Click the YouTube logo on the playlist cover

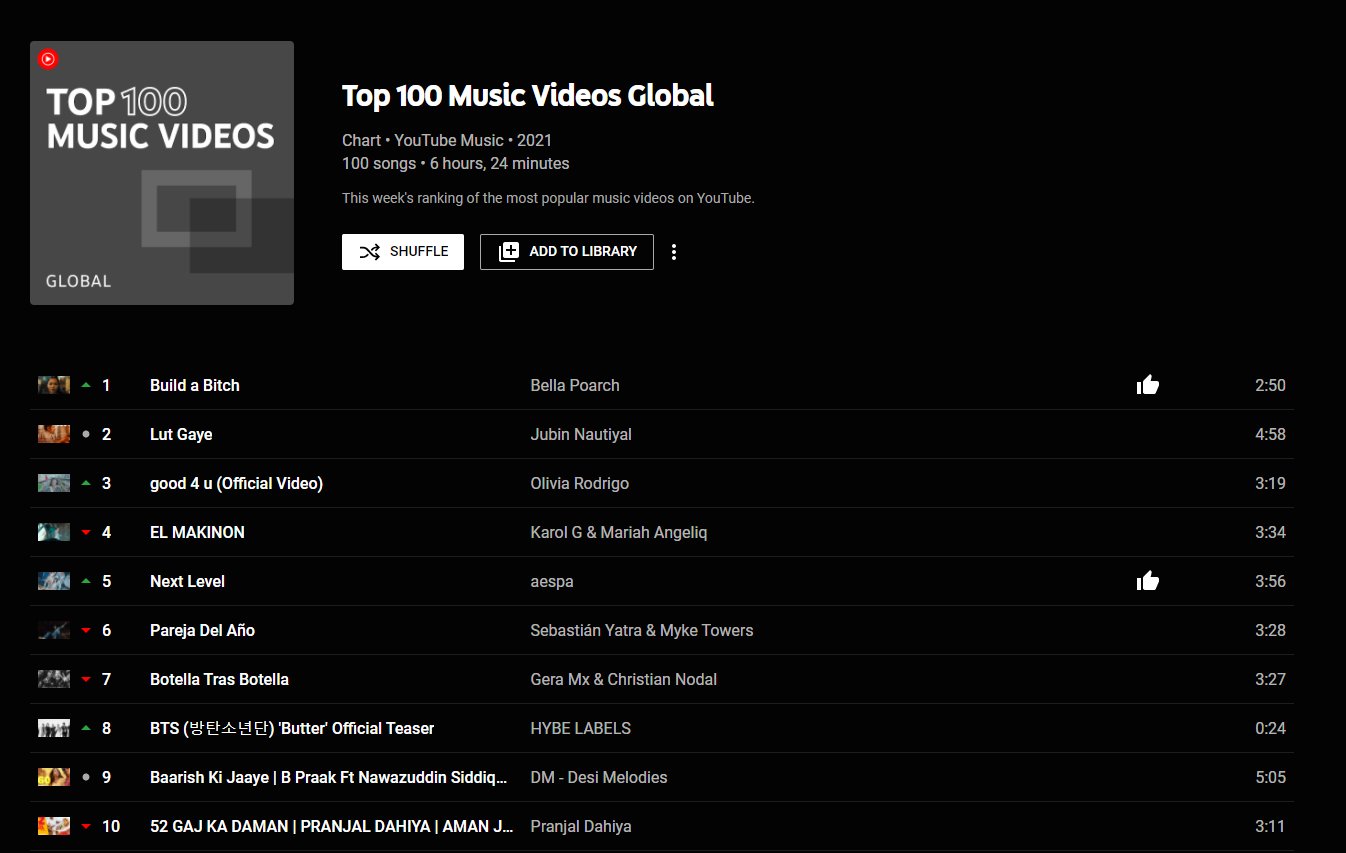tap(48, 59)
